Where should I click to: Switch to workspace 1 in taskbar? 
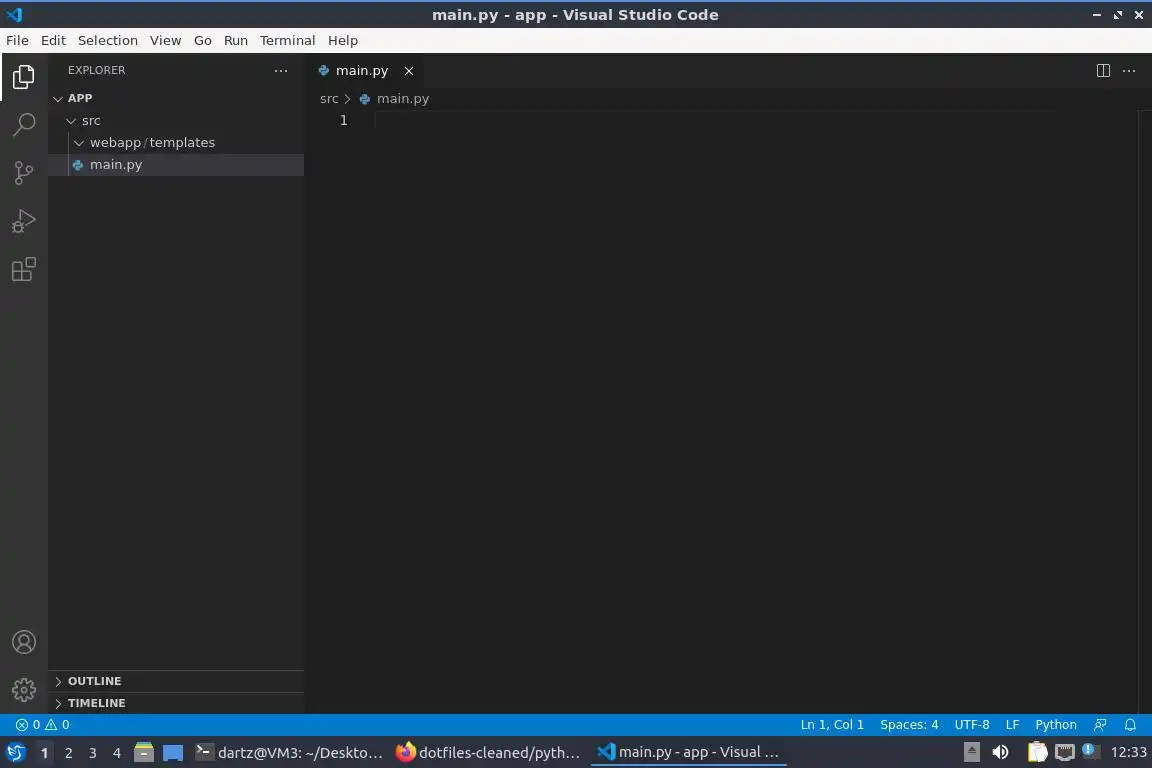(x=44, y=753)
